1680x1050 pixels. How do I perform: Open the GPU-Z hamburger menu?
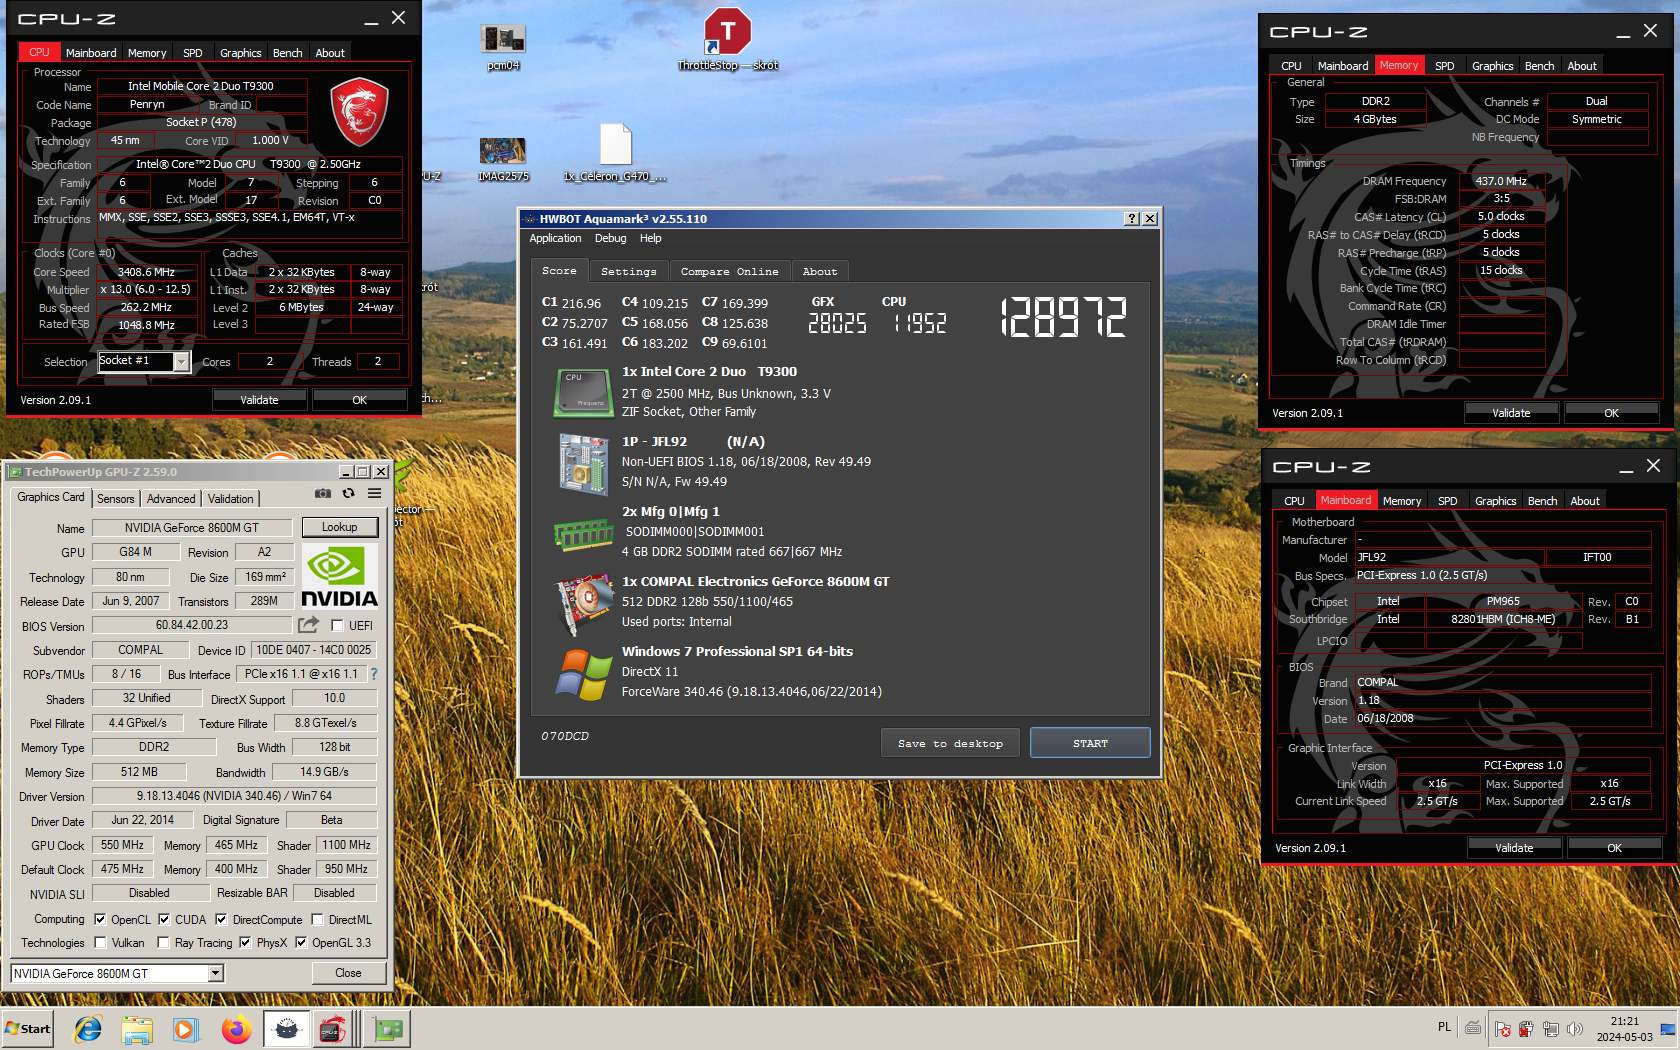[x=374, y=494]
